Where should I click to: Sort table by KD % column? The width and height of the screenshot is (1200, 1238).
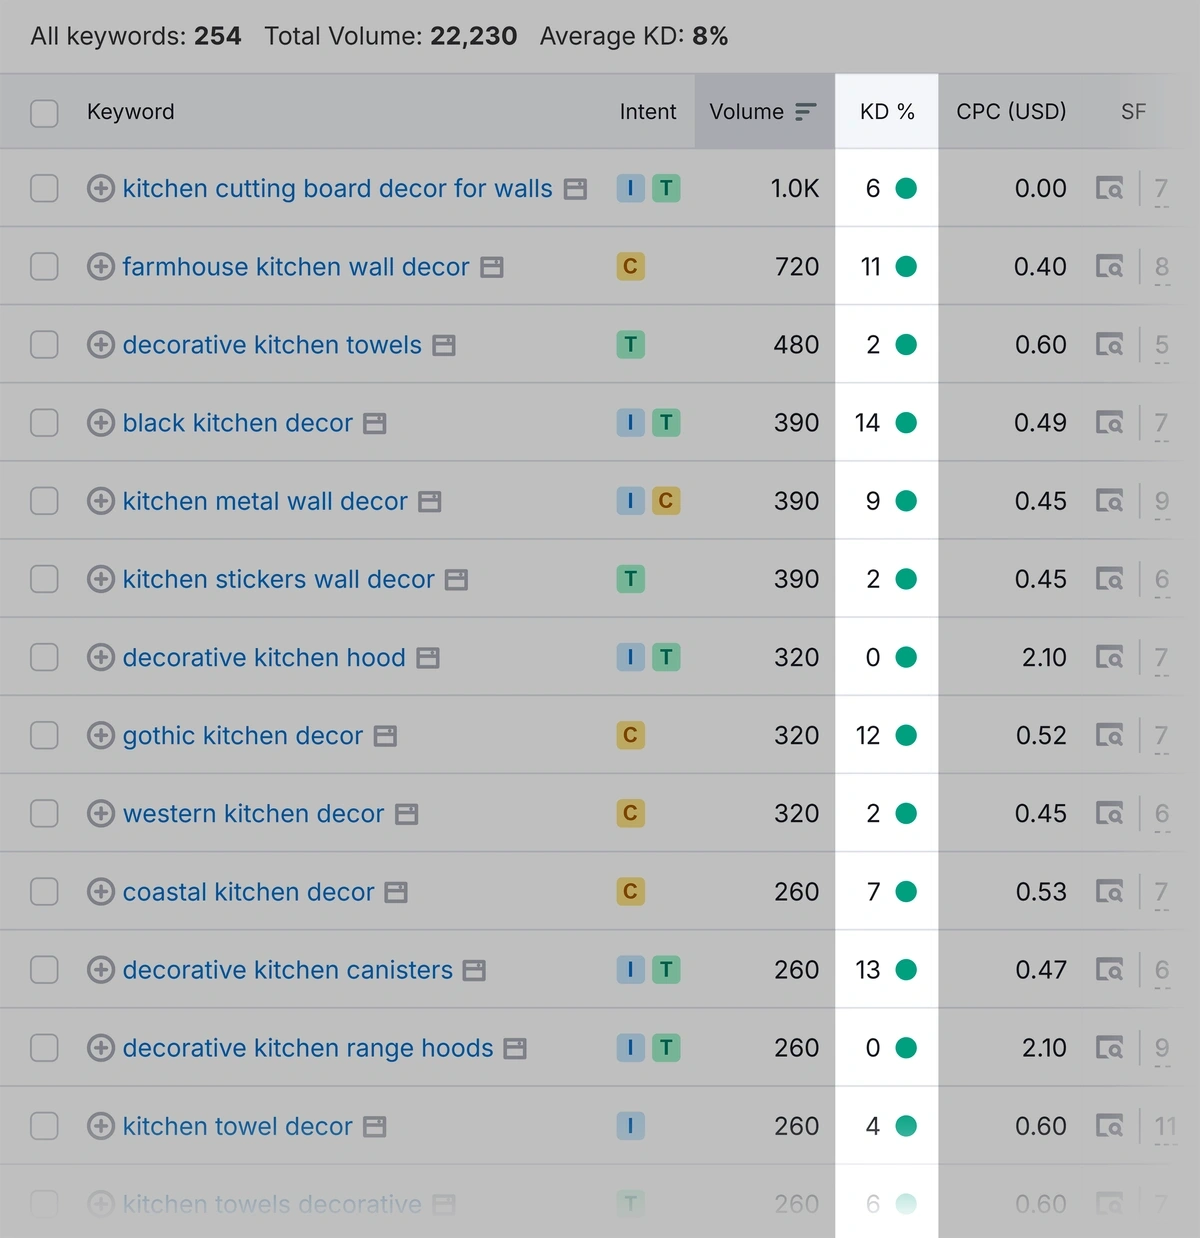pos(887,112)
